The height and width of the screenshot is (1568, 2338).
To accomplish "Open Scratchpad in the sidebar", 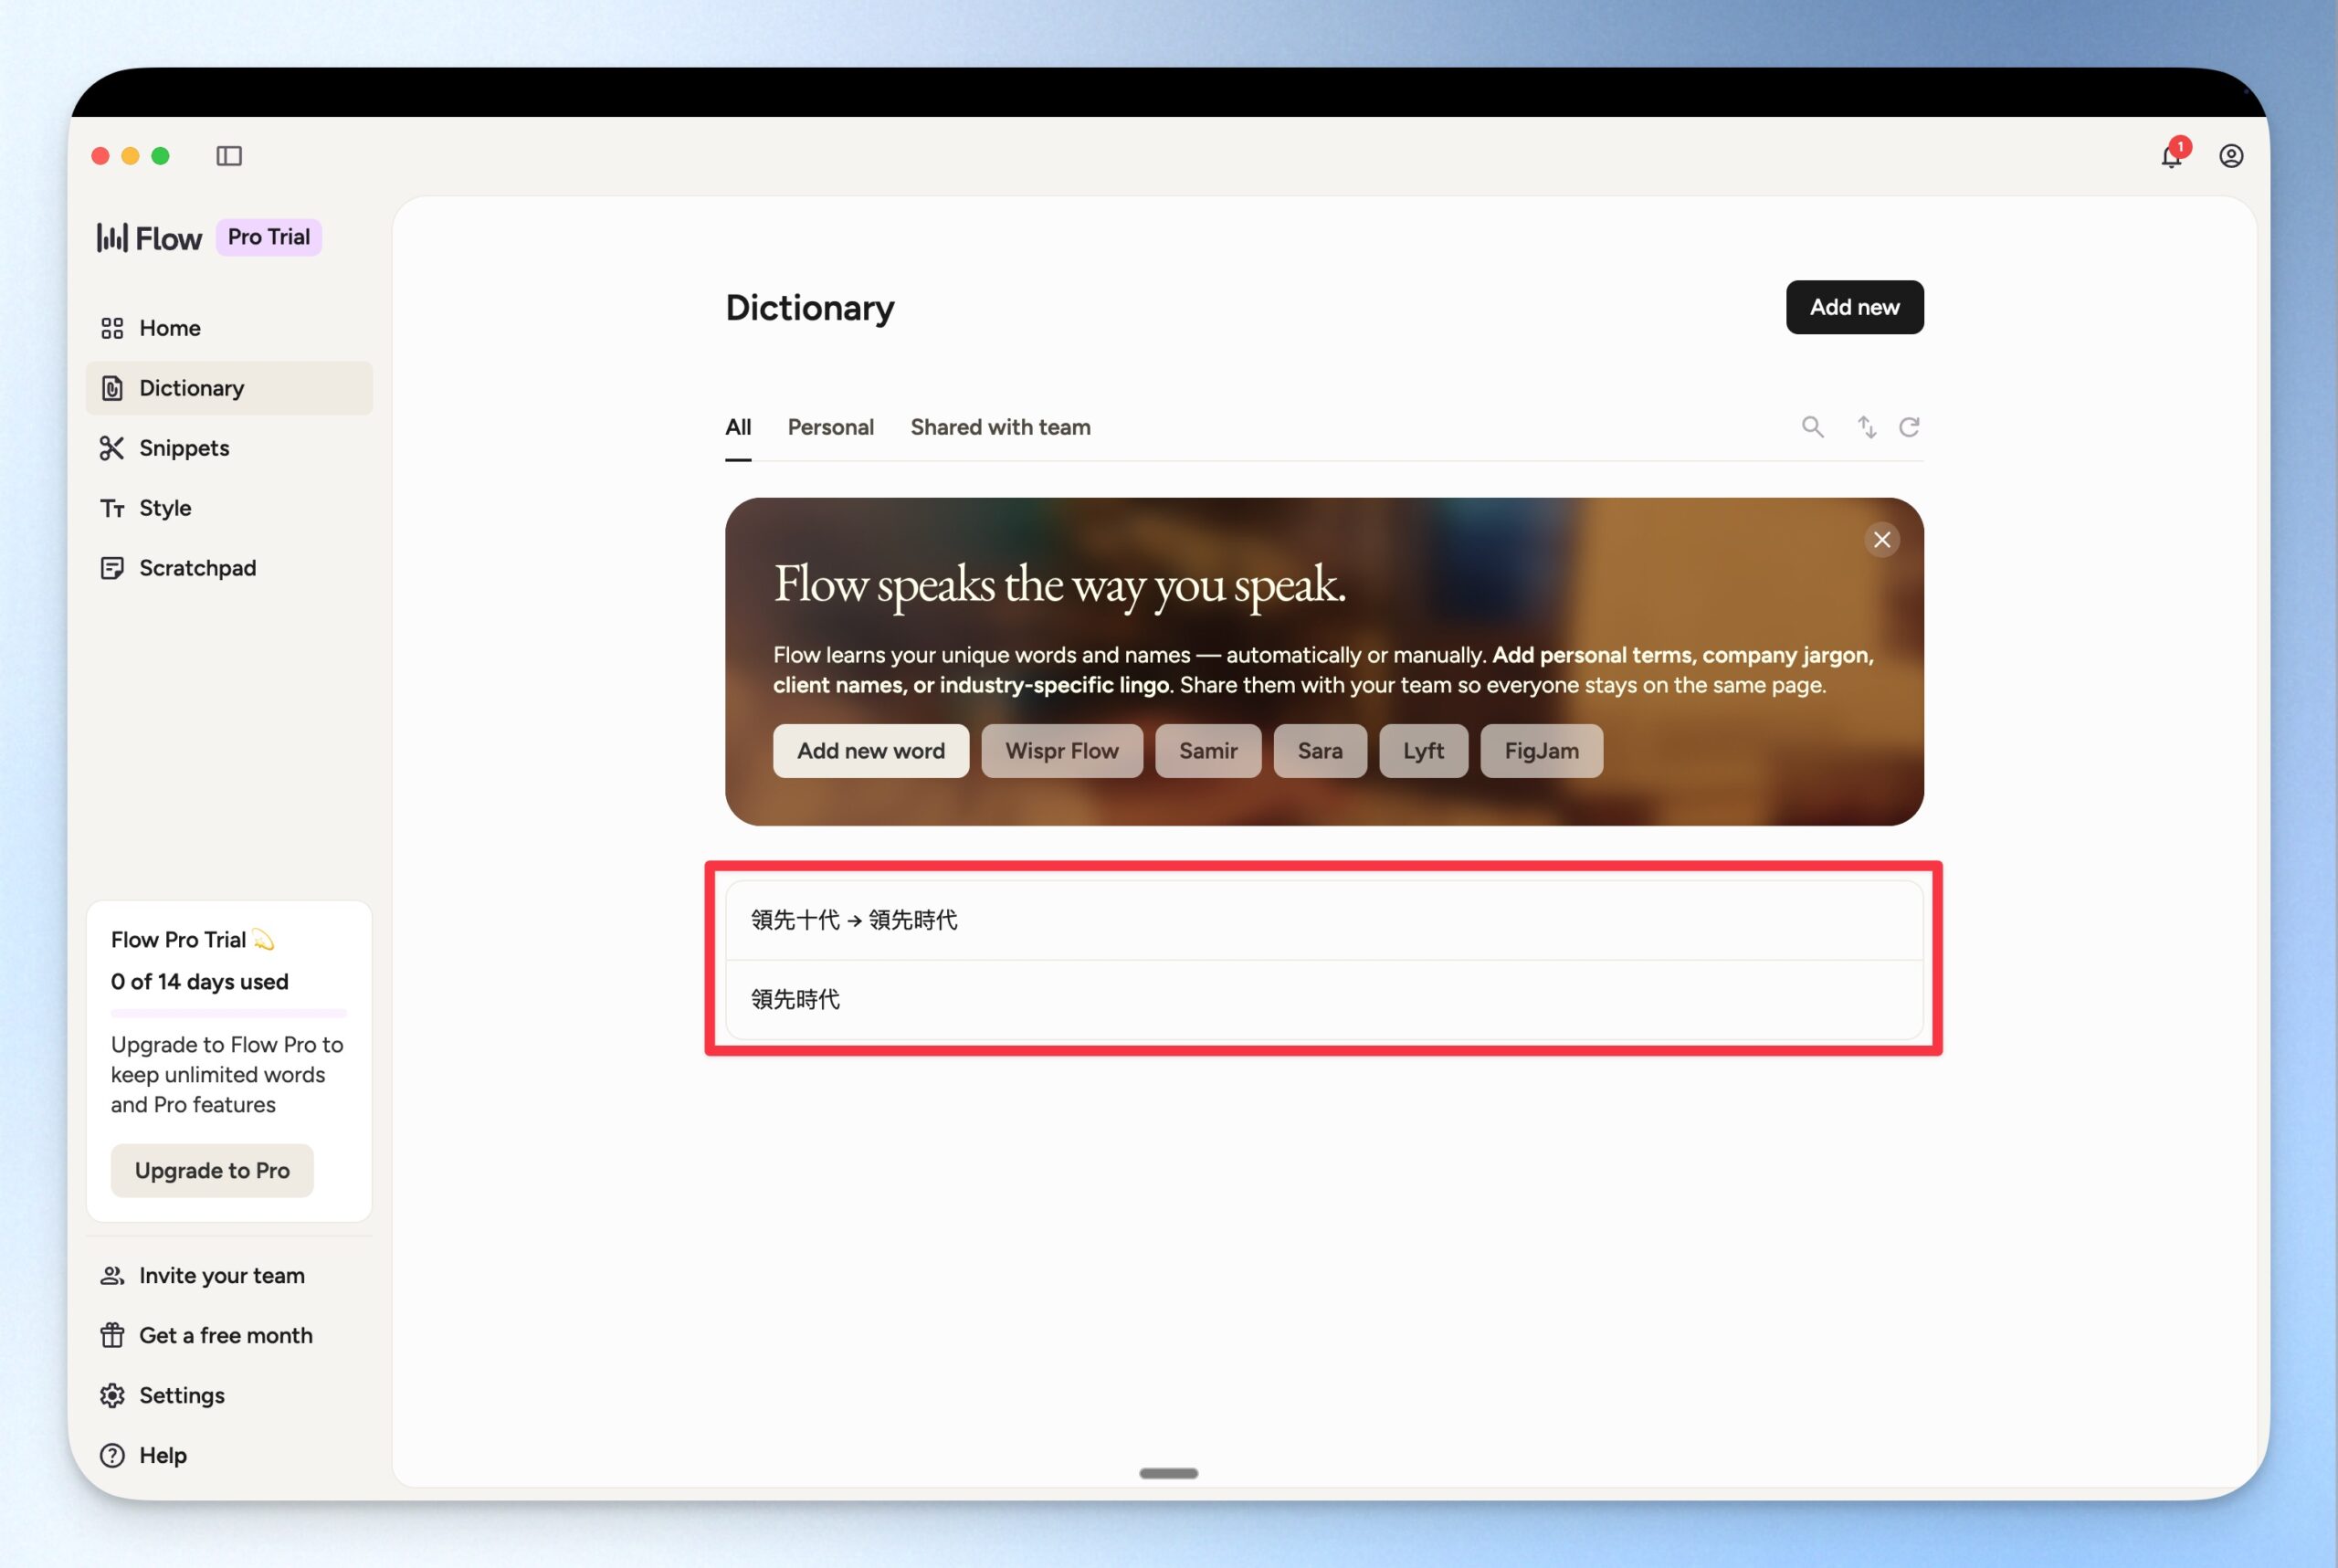I will click(229, 568).
